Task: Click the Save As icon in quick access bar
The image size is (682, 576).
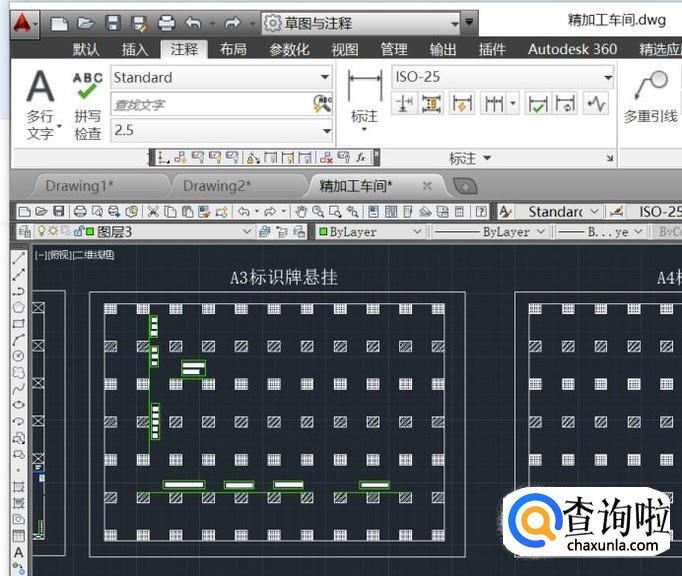Action: point(140,23)
